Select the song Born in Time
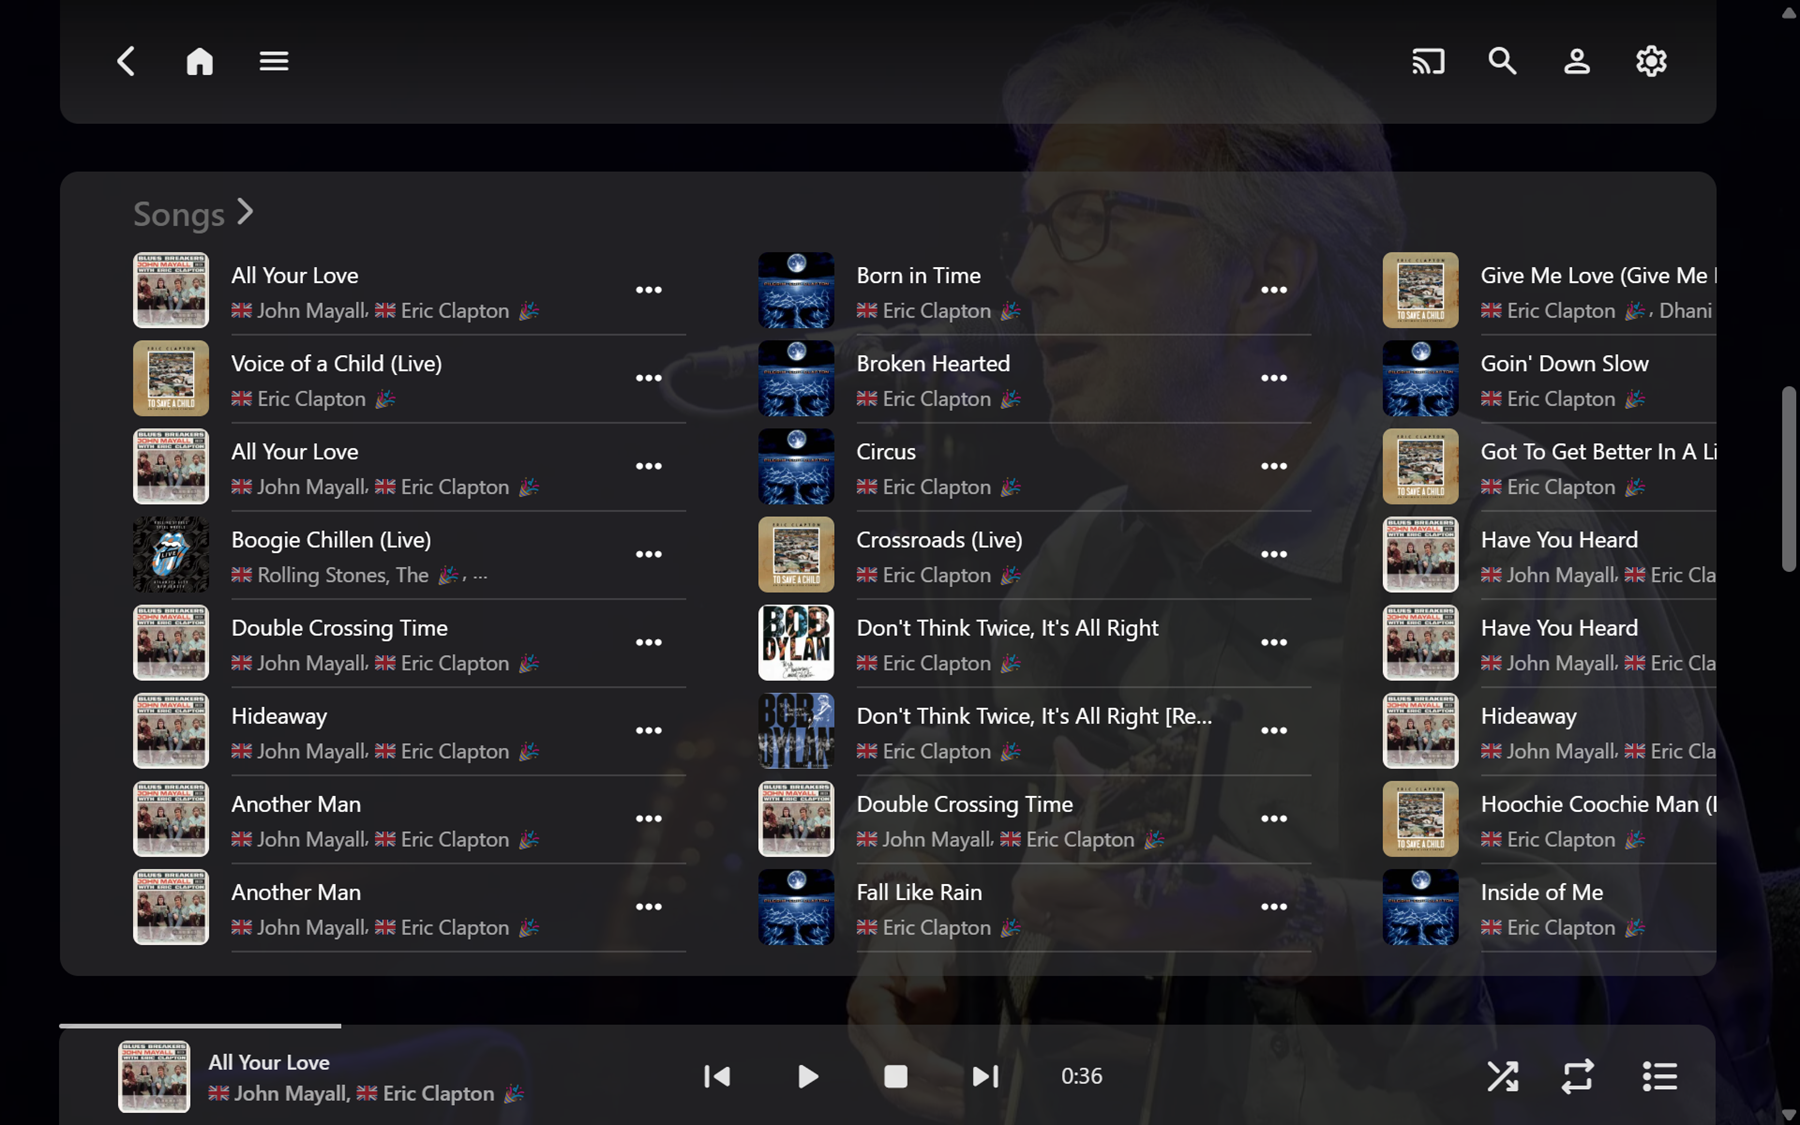Image resolution: width=1800 pixels, height=1125 pixels. [x=918, y=276]
